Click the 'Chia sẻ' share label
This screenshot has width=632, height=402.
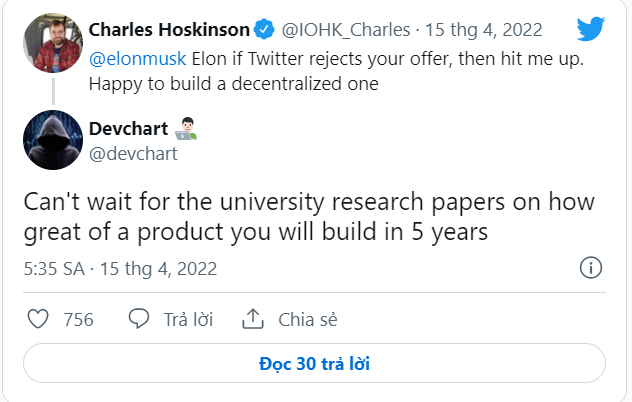[x=308, y=320]
